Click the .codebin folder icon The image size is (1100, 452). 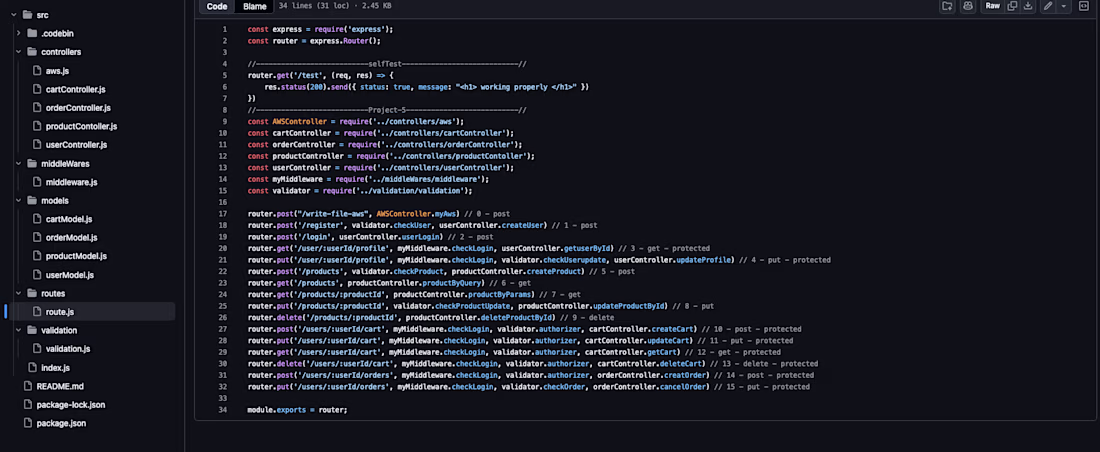32,33
